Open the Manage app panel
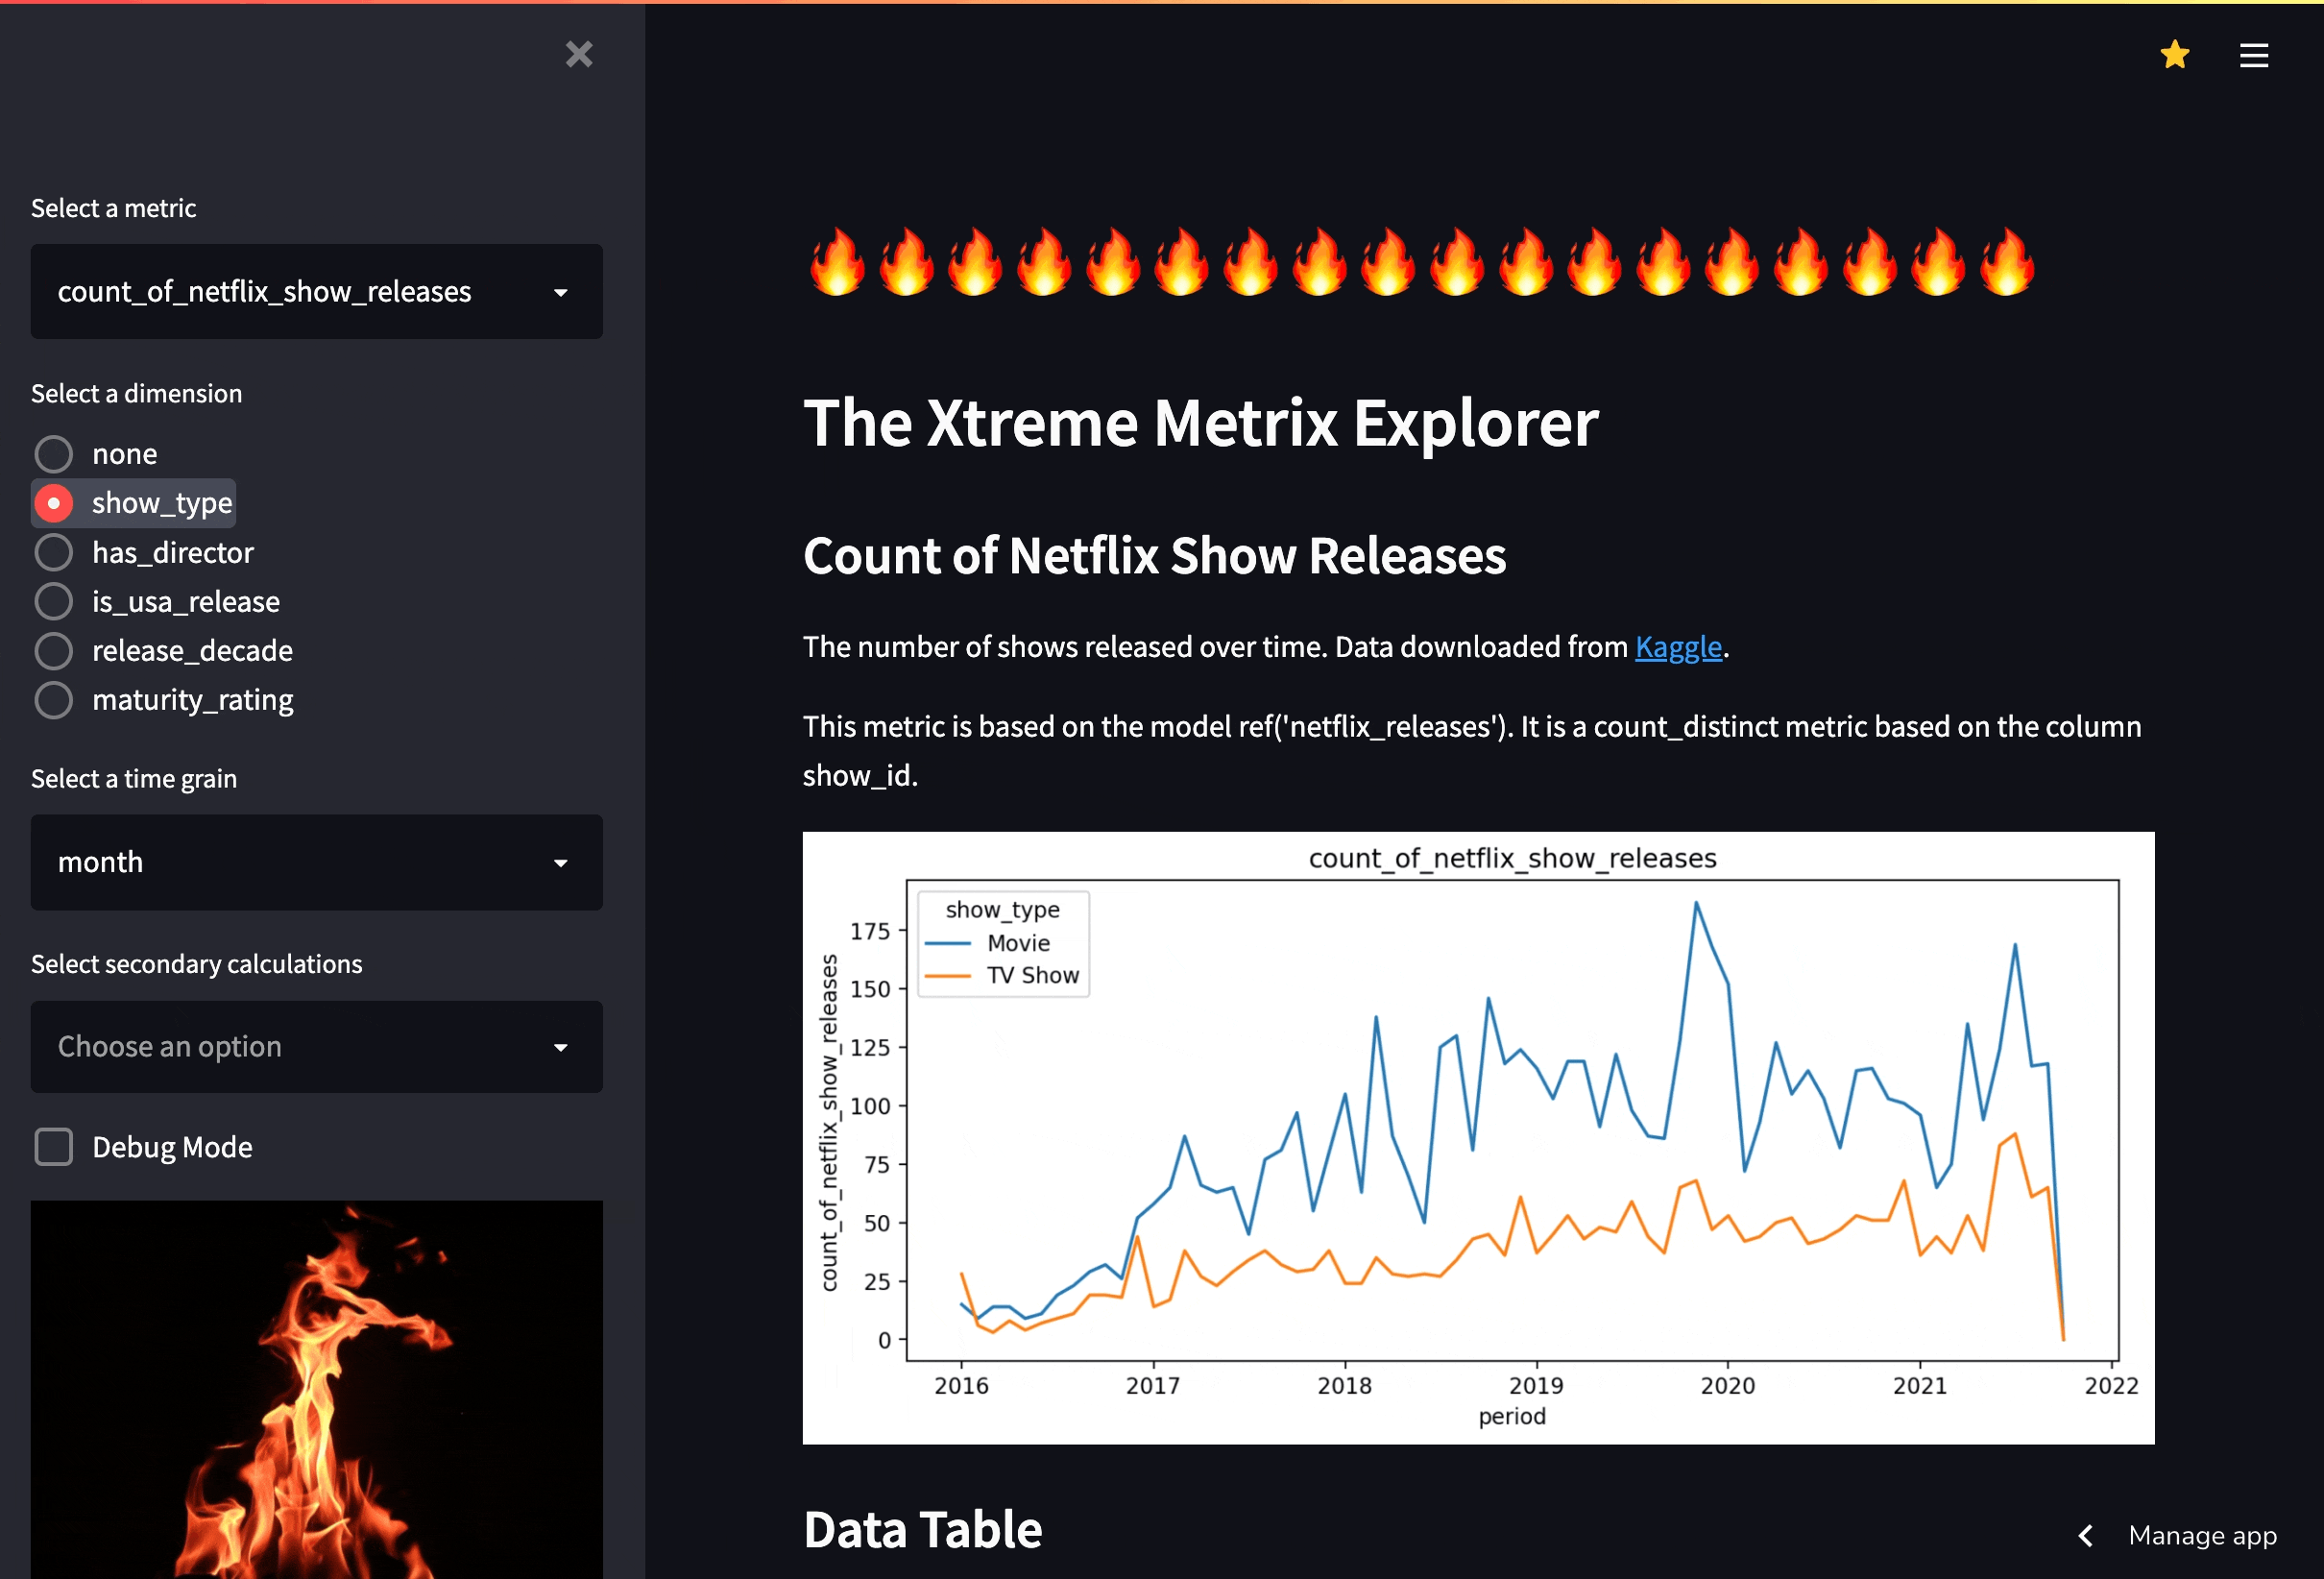This screenshot has height=1579, width=2324. 2201,1535
